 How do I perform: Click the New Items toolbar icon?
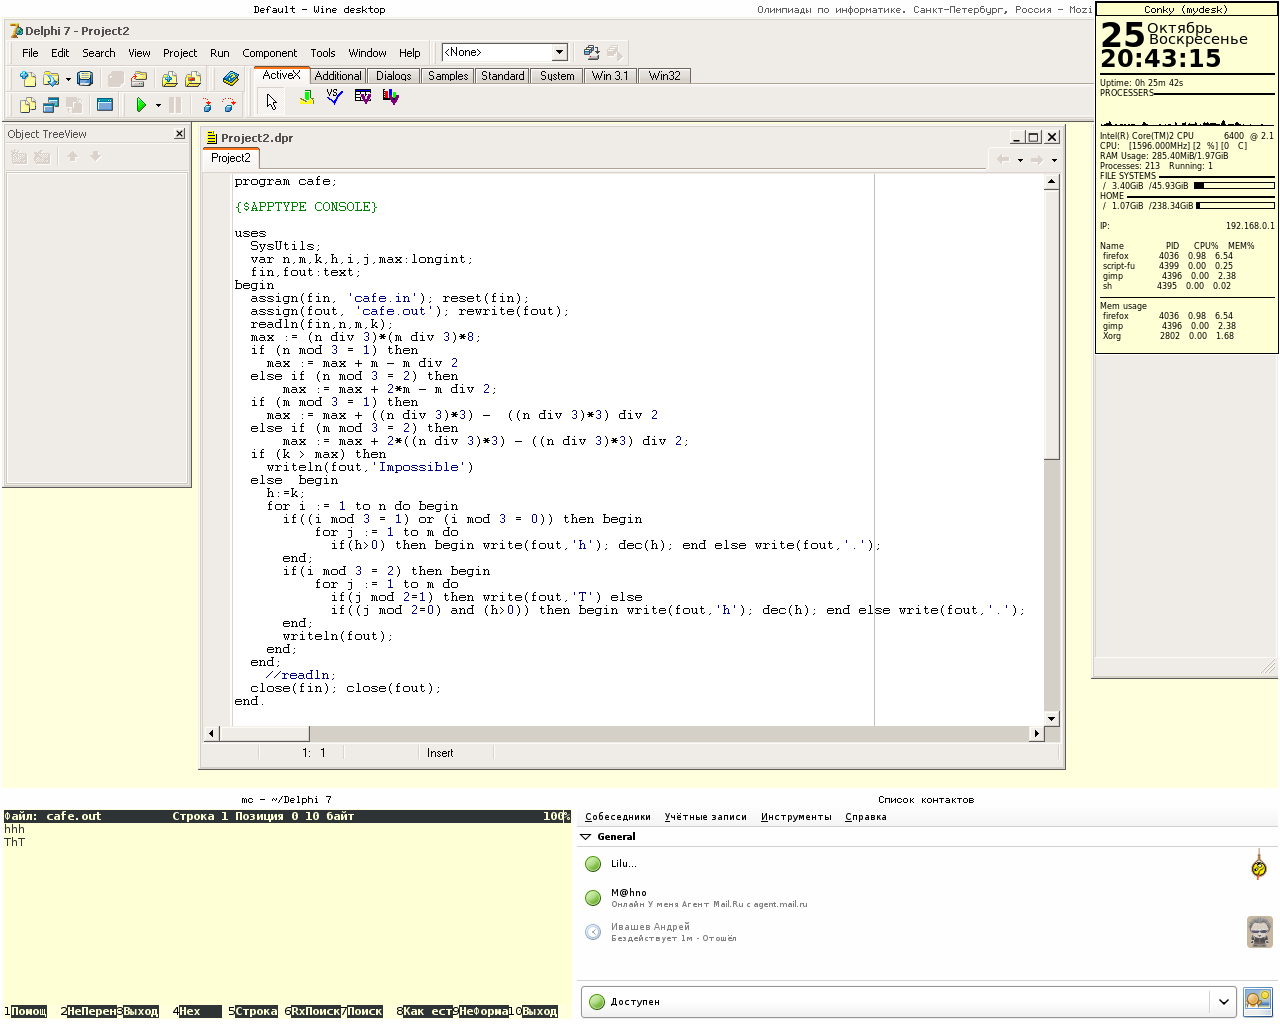pos(27,79)
